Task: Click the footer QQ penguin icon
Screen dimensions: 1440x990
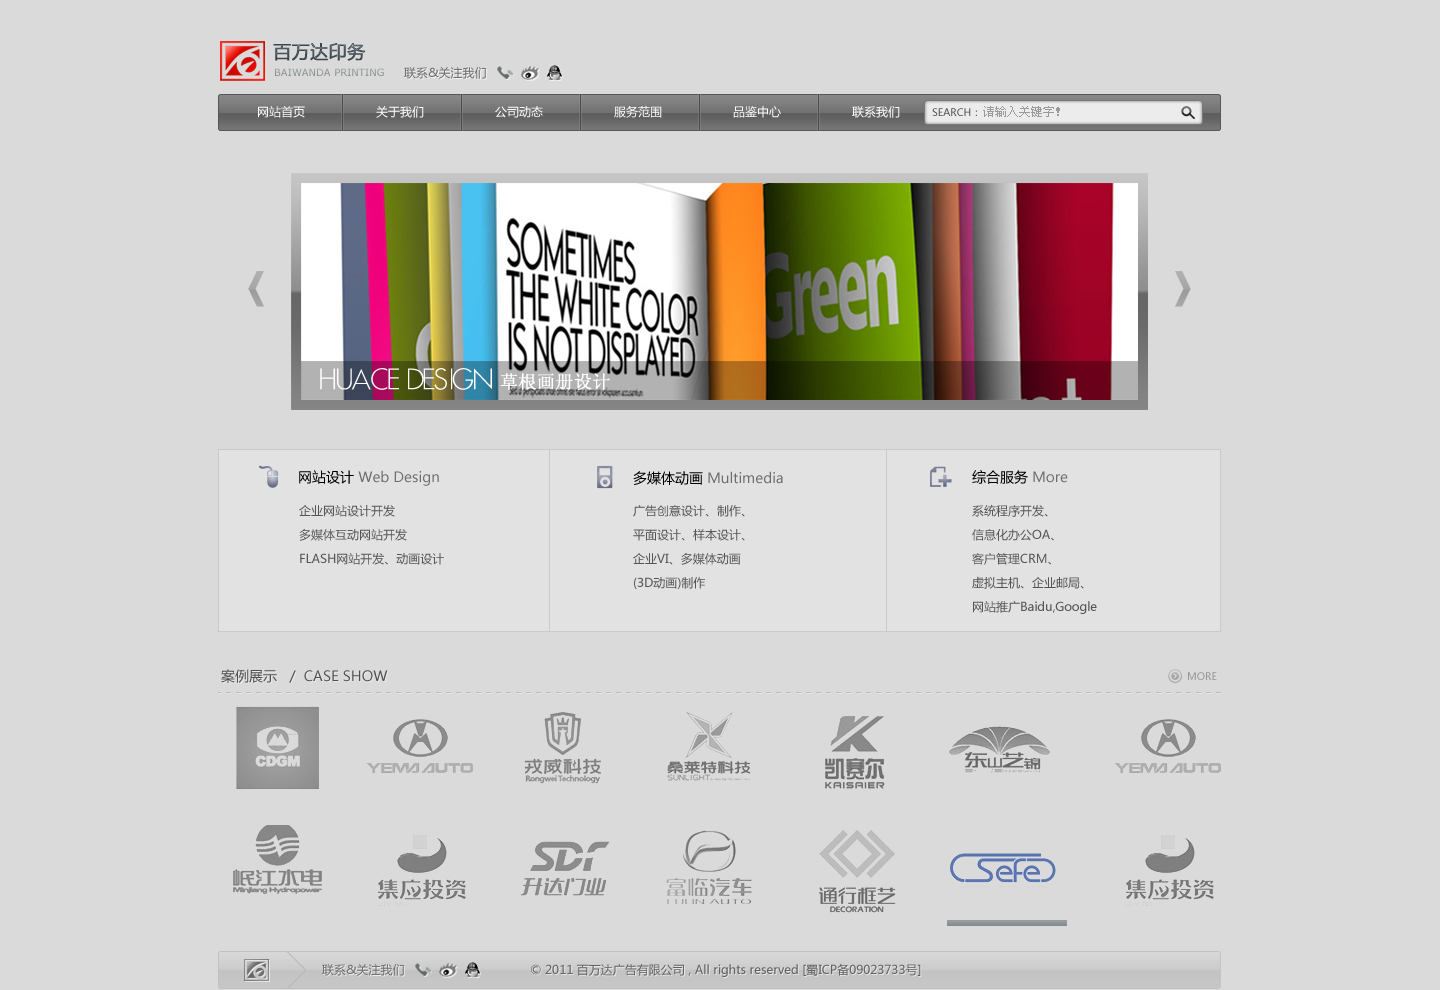Action: click(x=473, y=970)
